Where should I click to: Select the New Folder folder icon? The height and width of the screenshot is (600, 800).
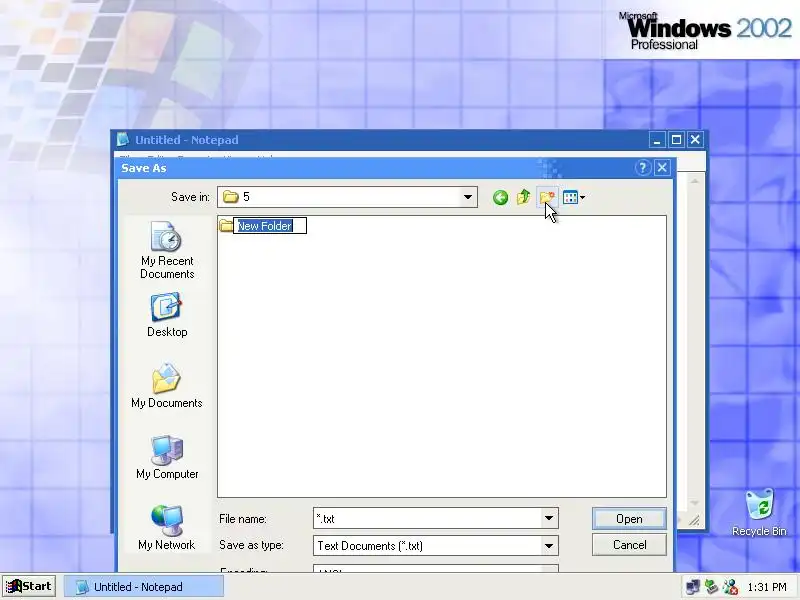[x=226, y=226]
